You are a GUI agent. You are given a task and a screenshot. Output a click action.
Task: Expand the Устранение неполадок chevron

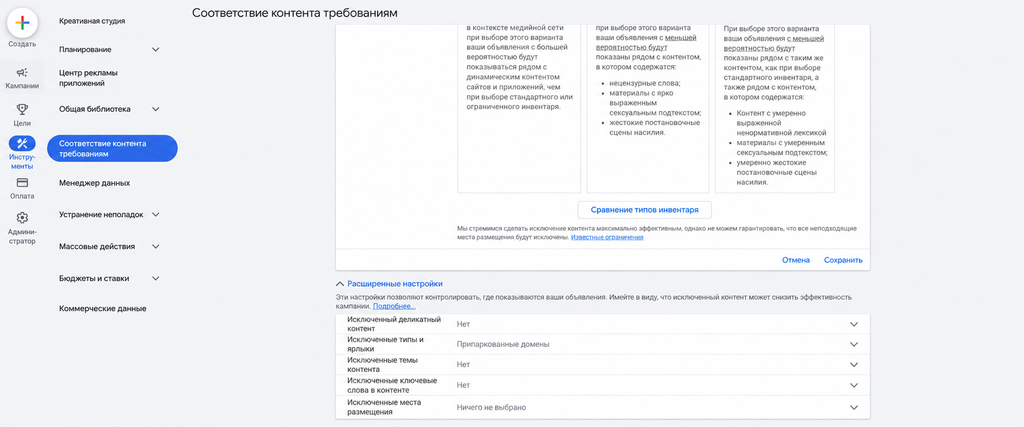[155, 215]
